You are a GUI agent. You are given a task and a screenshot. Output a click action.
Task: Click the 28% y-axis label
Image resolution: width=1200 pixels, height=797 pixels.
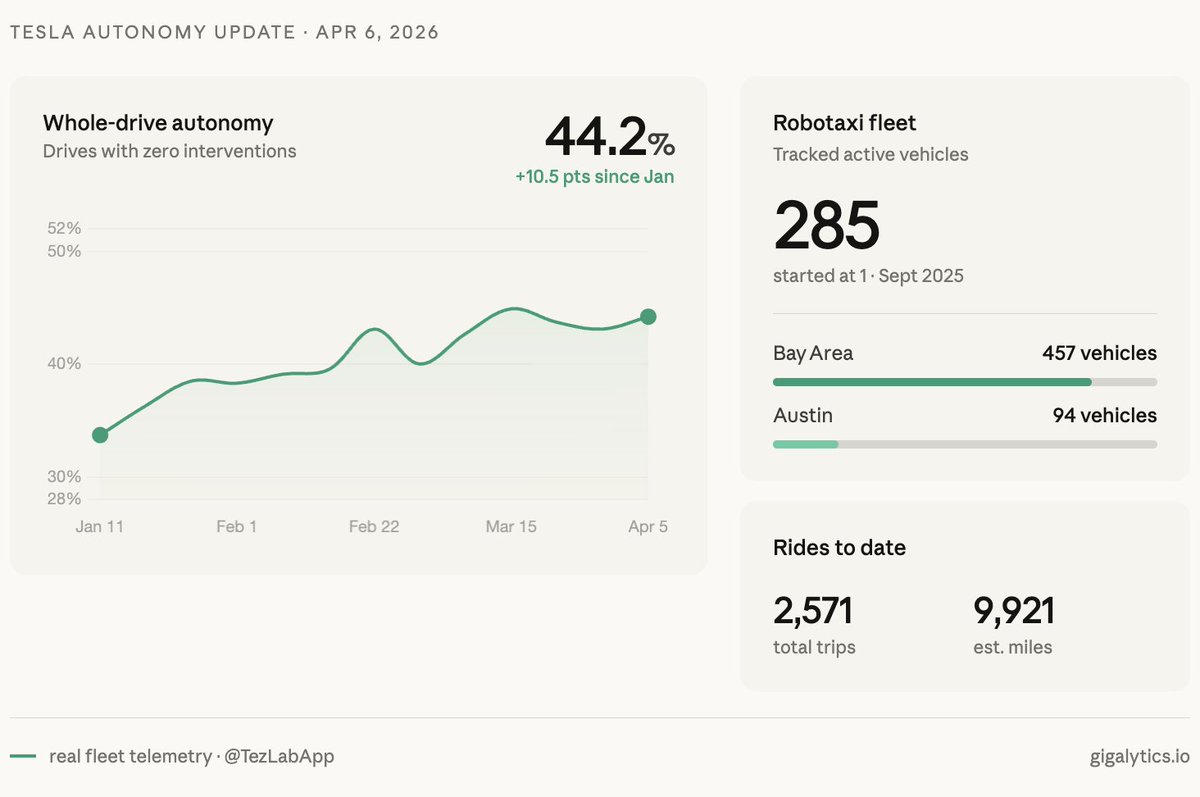64,499
